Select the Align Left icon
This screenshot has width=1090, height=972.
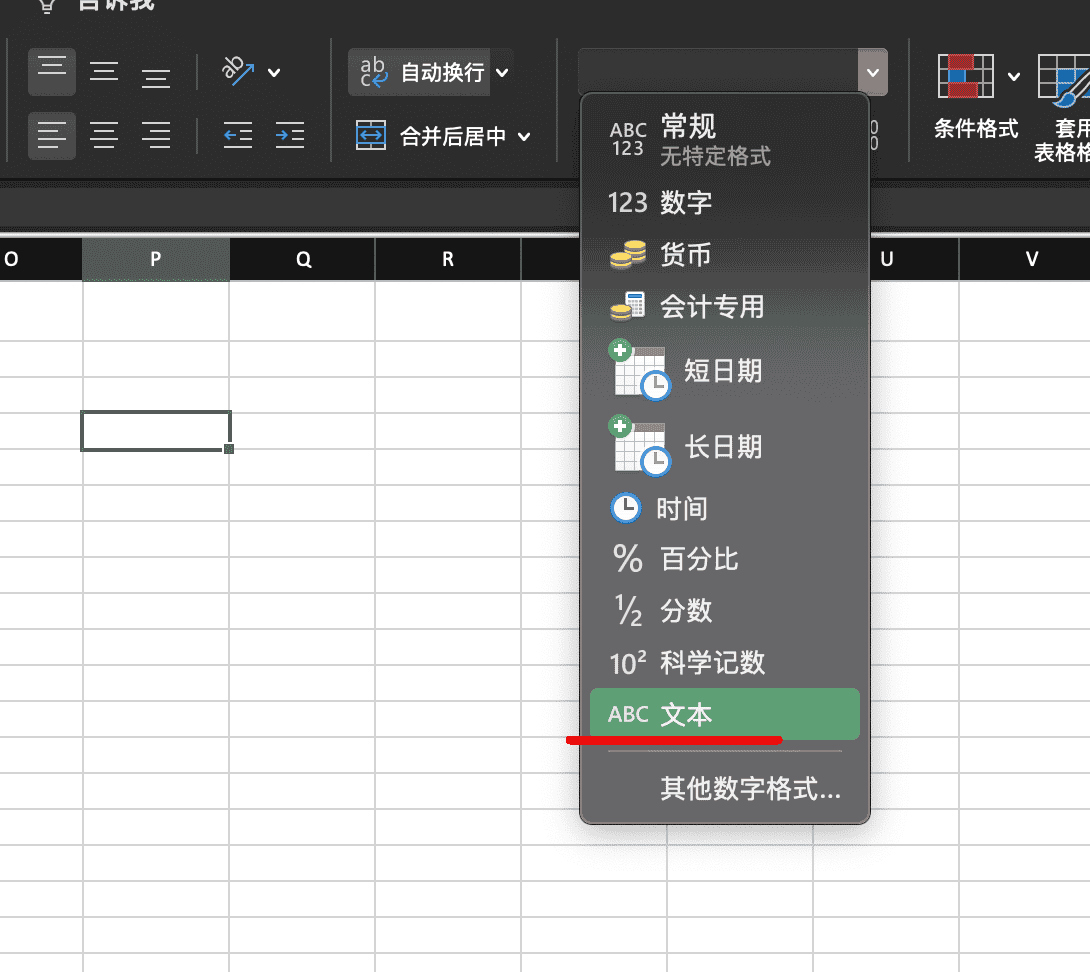[x=52, y=135]
